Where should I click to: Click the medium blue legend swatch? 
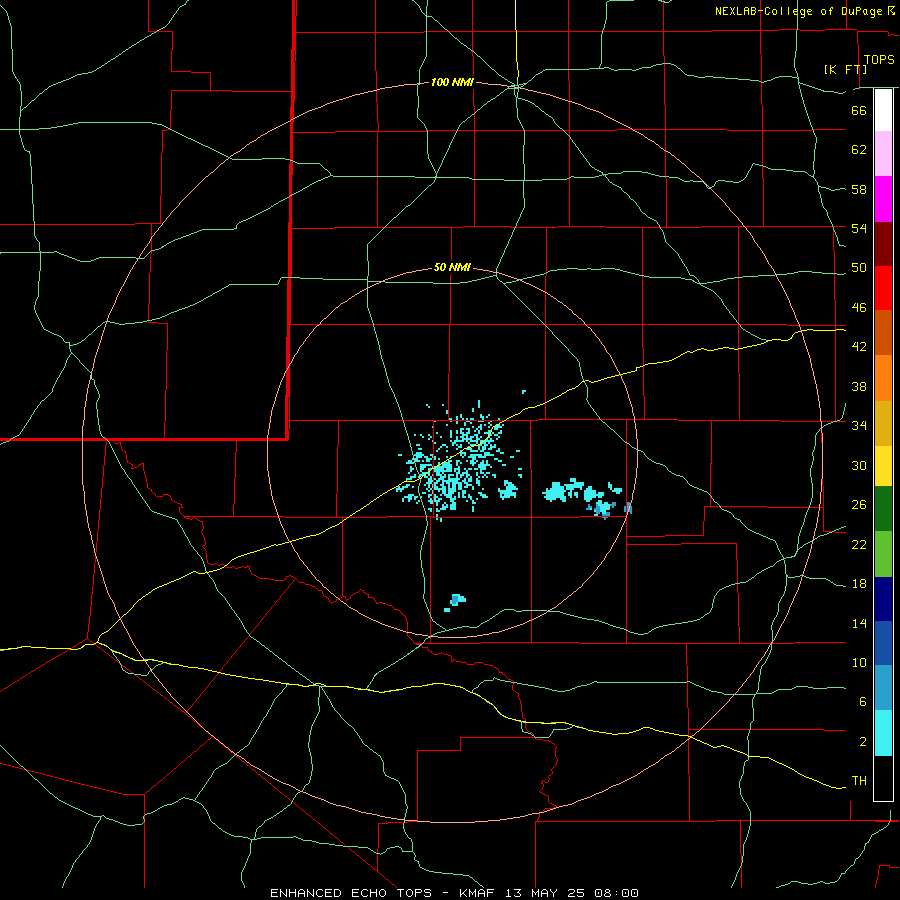click(883, 643)
